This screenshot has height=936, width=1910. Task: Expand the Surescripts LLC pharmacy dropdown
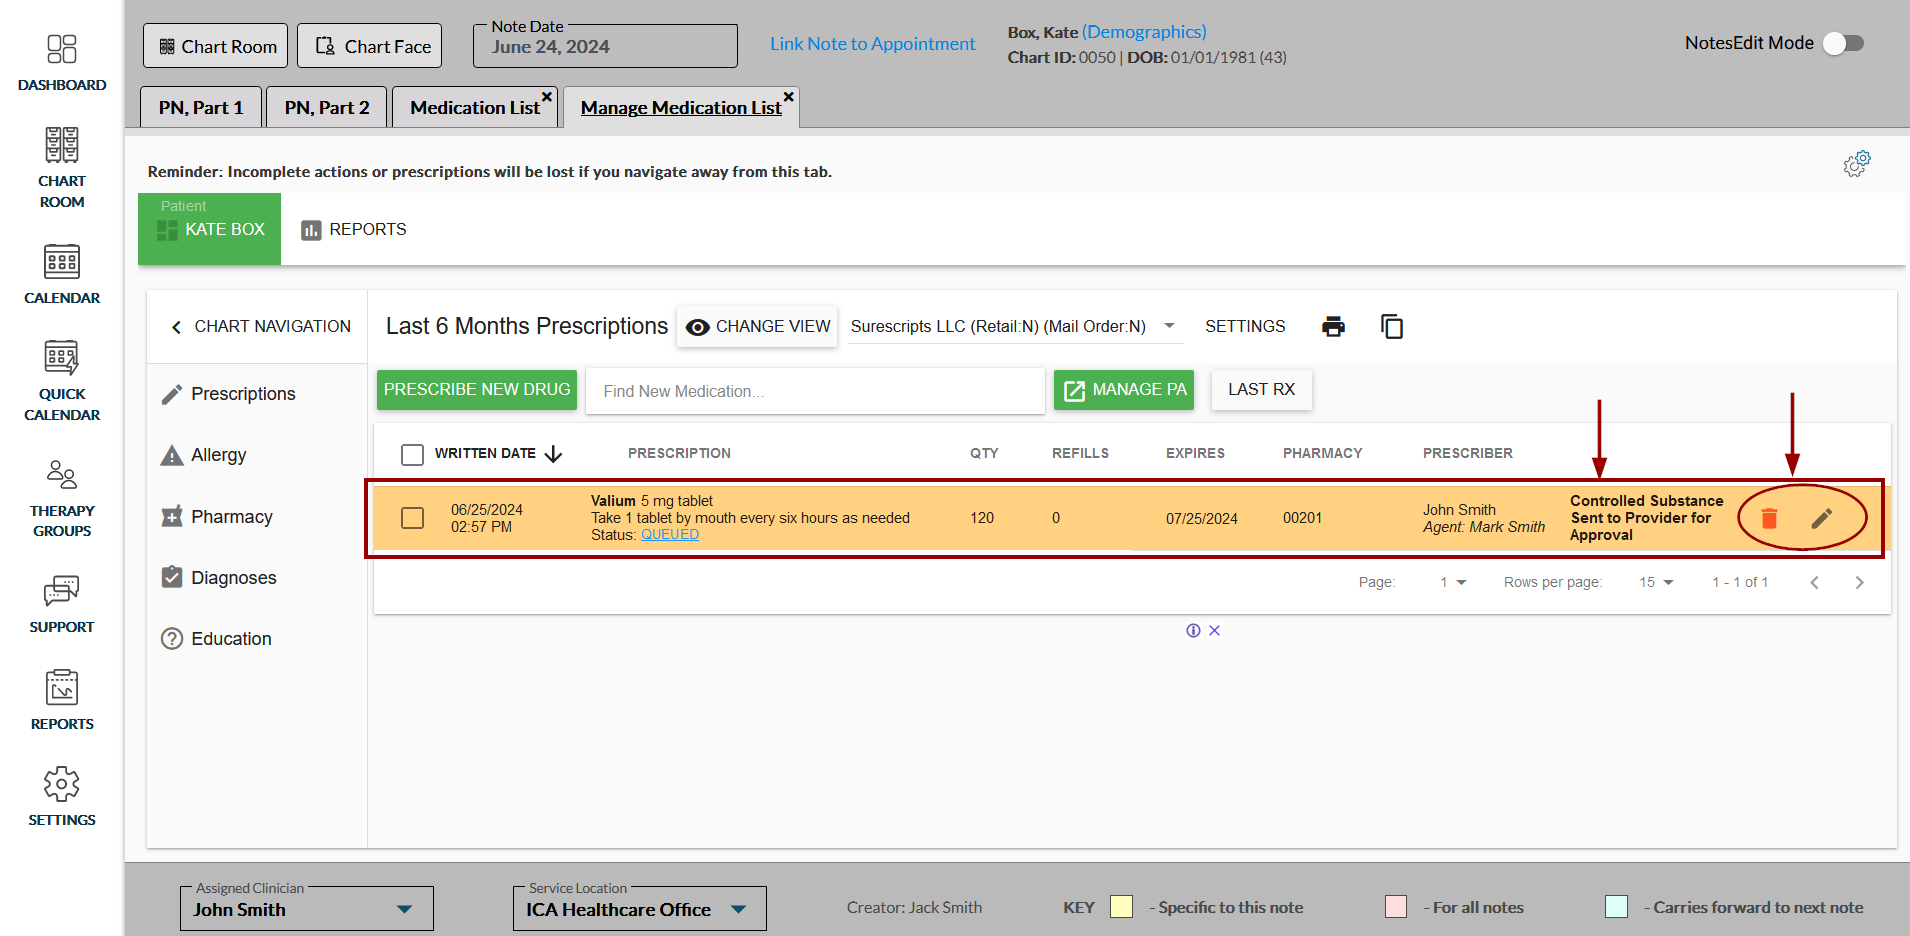pos(1169,326)
